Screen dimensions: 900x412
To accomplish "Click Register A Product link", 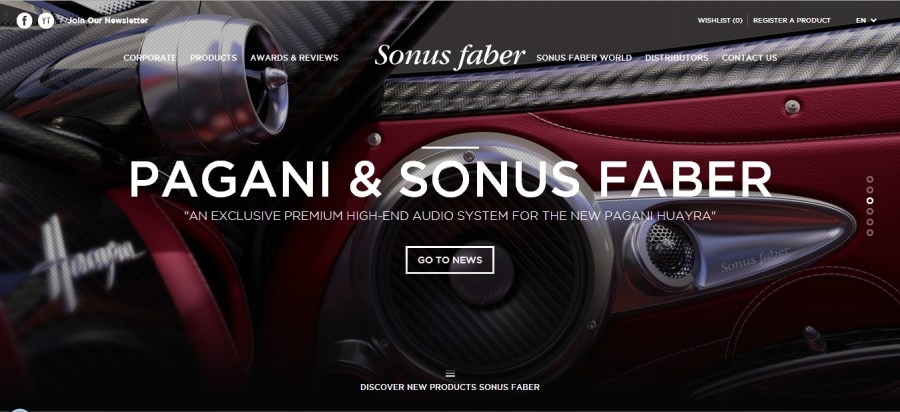I will click(792, 20).
